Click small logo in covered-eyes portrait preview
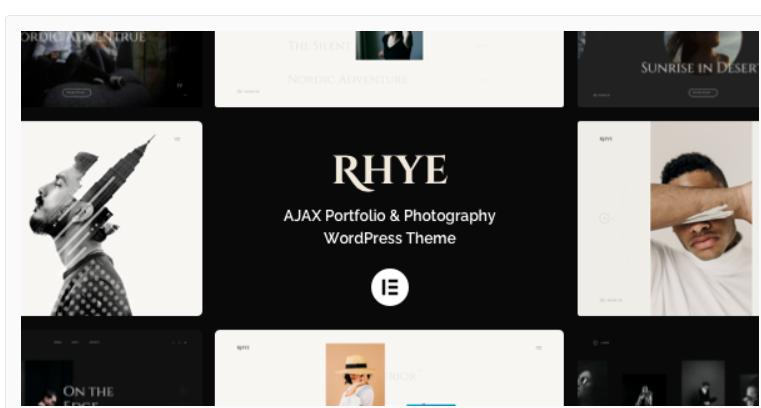Image resolution: width=761 pixels, height=408 pixels. pos(604,139)
